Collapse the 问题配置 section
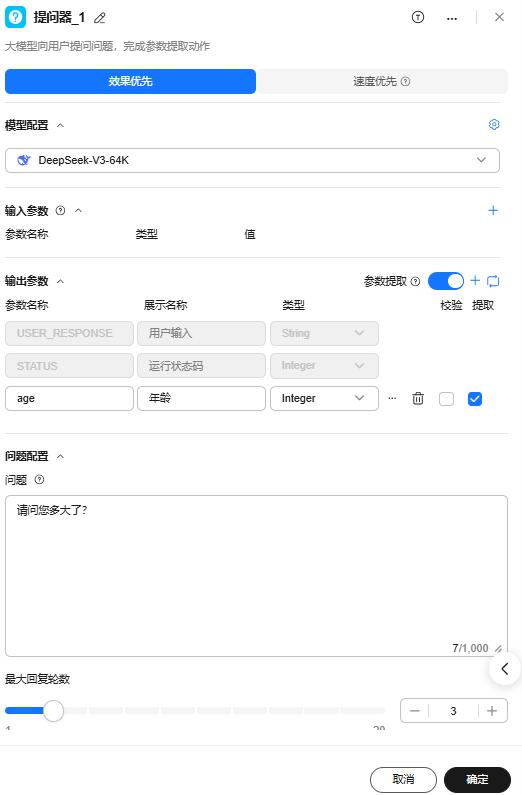This screenshot has height=795, width=522. point(60,456)
